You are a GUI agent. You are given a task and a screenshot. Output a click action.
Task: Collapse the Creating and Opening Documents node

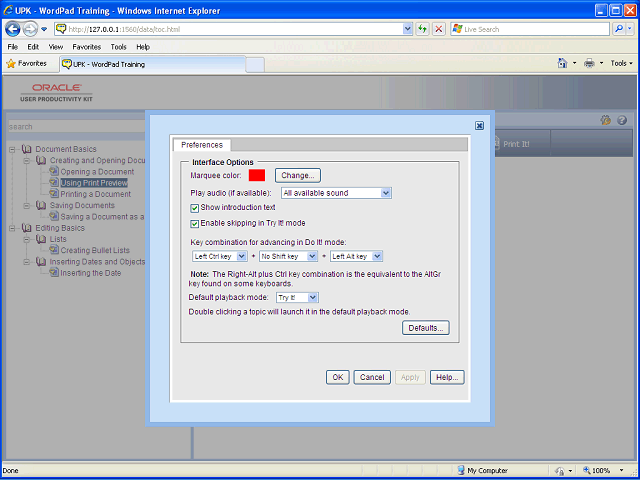[x=27, y=161]
